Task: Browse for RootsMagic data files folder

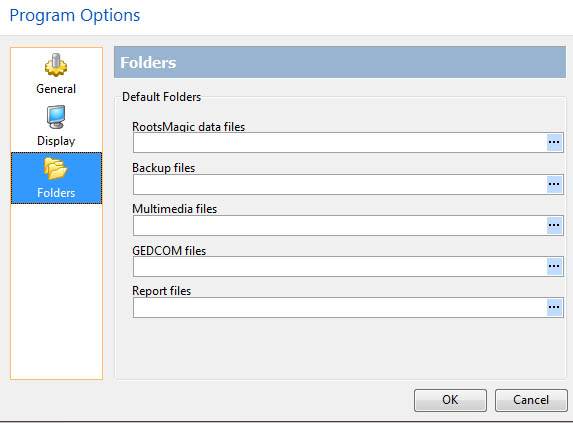Action: 554,142
